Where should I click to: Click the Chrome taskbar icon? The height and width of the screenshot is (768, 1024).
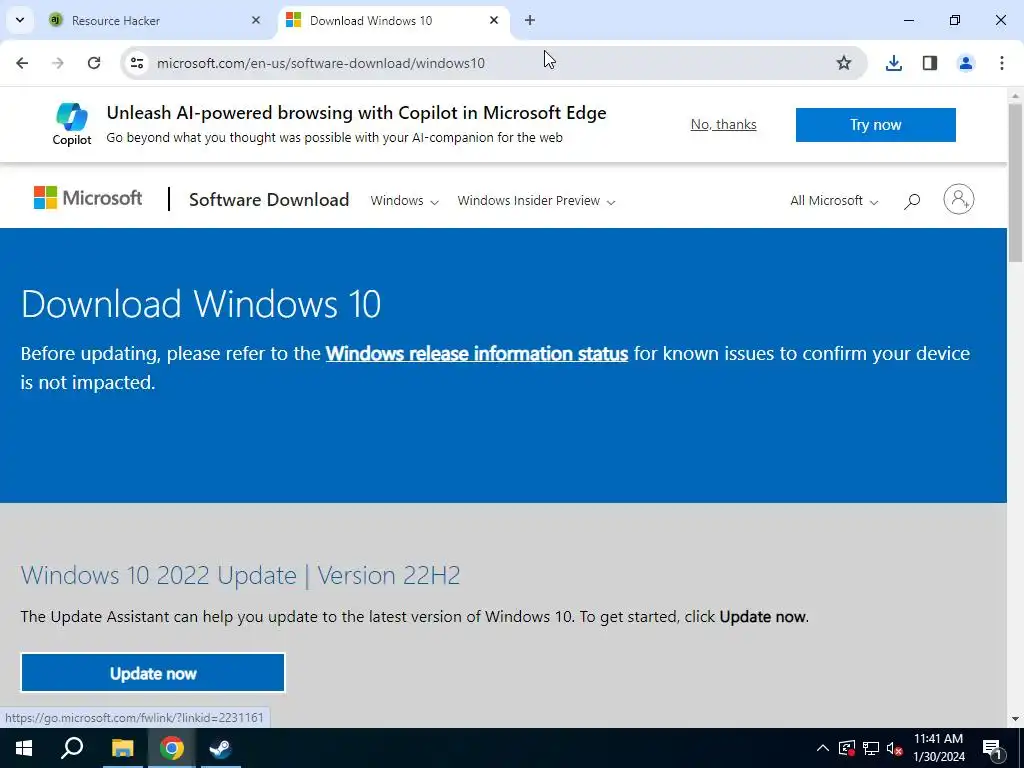pyautogui.click(x=172, y=748)
